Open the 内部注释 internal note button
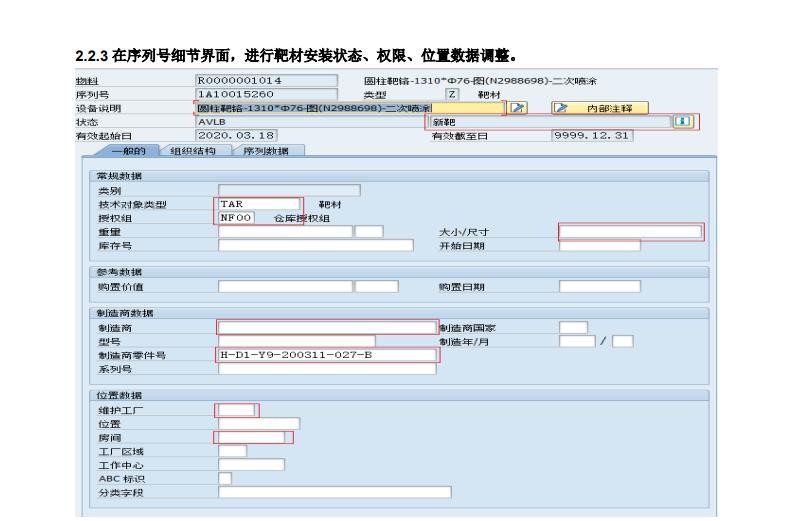The width and height of the screenshot is (793, 521). [x=599, y=108]
